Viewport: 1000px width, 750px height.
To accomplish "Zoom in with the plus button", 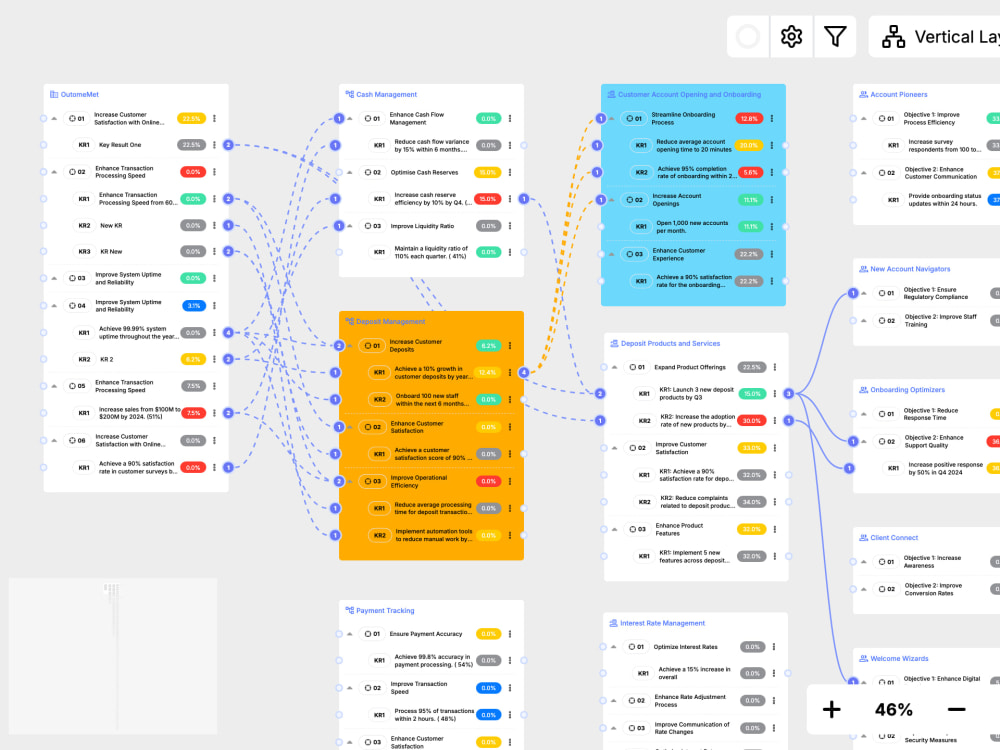I will 831,709.
